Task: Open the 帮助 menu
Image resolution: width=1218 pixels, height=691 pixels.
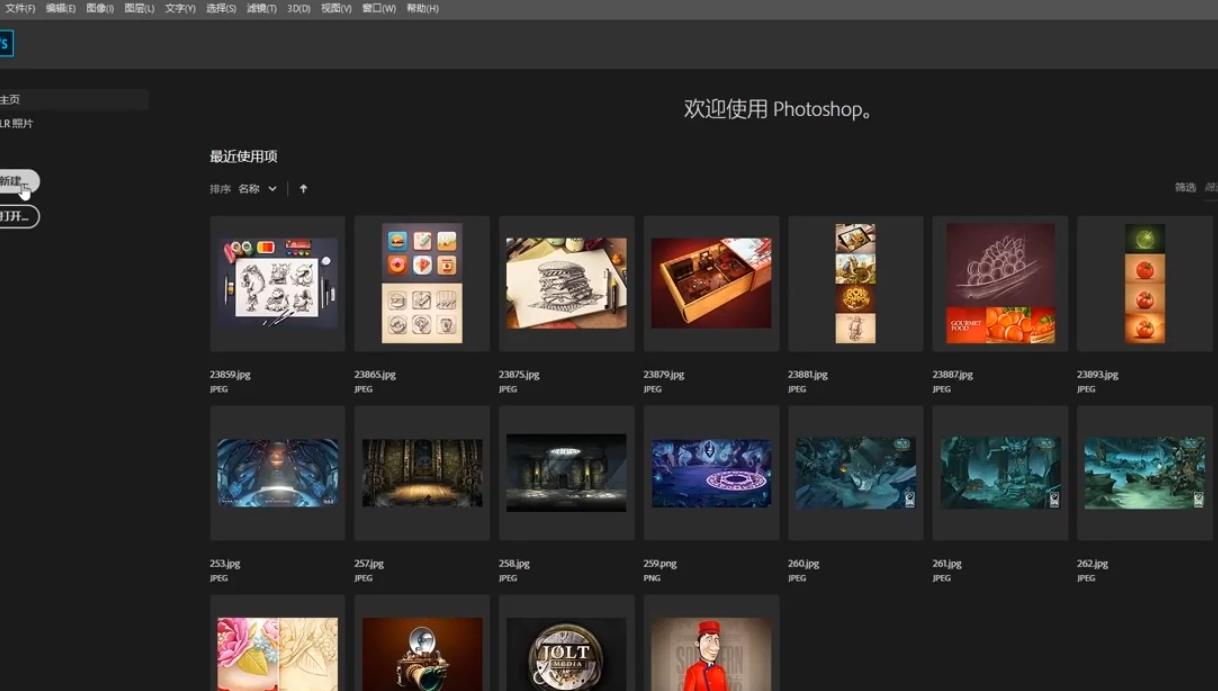Action: click(x=422, y=8)
